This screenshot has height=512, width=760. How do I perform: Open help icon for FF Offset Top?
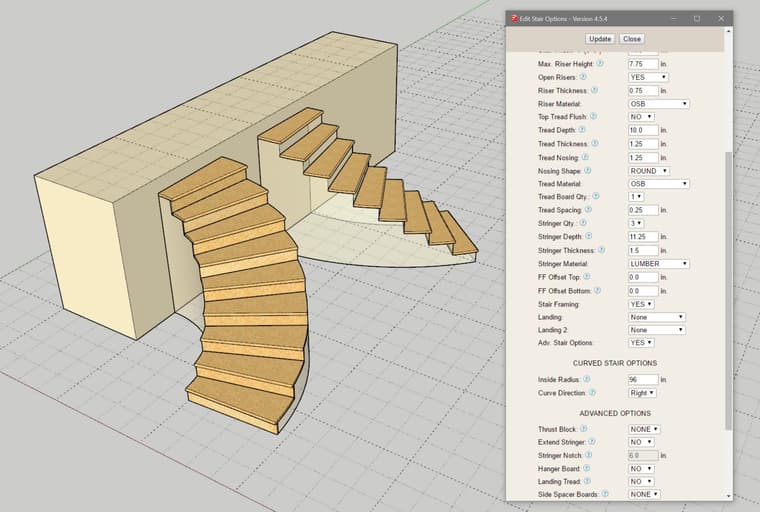(x=586, y=276)
